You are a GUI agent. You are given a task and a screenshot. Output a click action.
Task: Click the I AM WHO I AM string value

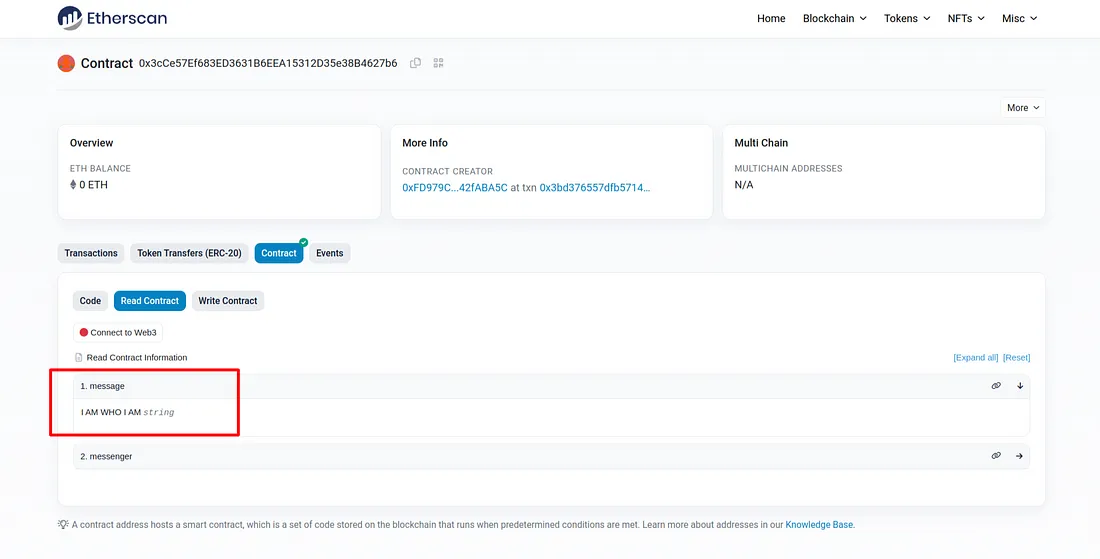click(112, 412)
